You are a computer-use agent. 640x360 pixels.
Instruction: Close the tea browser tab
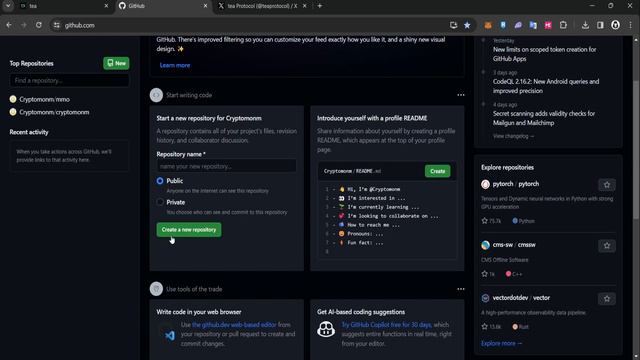point(106,6)
